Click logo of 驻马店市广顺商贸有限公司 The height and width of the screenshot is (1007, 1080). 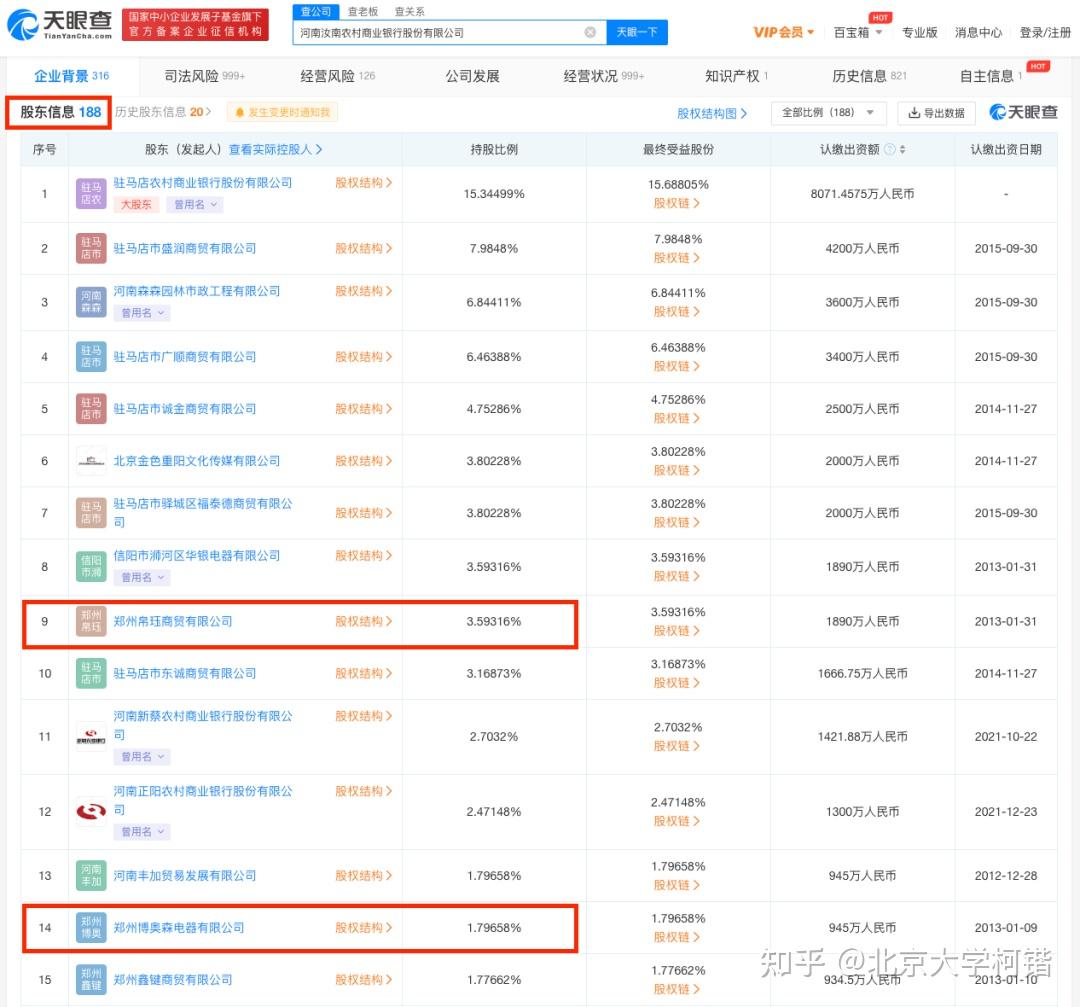[x=91, y=357]
